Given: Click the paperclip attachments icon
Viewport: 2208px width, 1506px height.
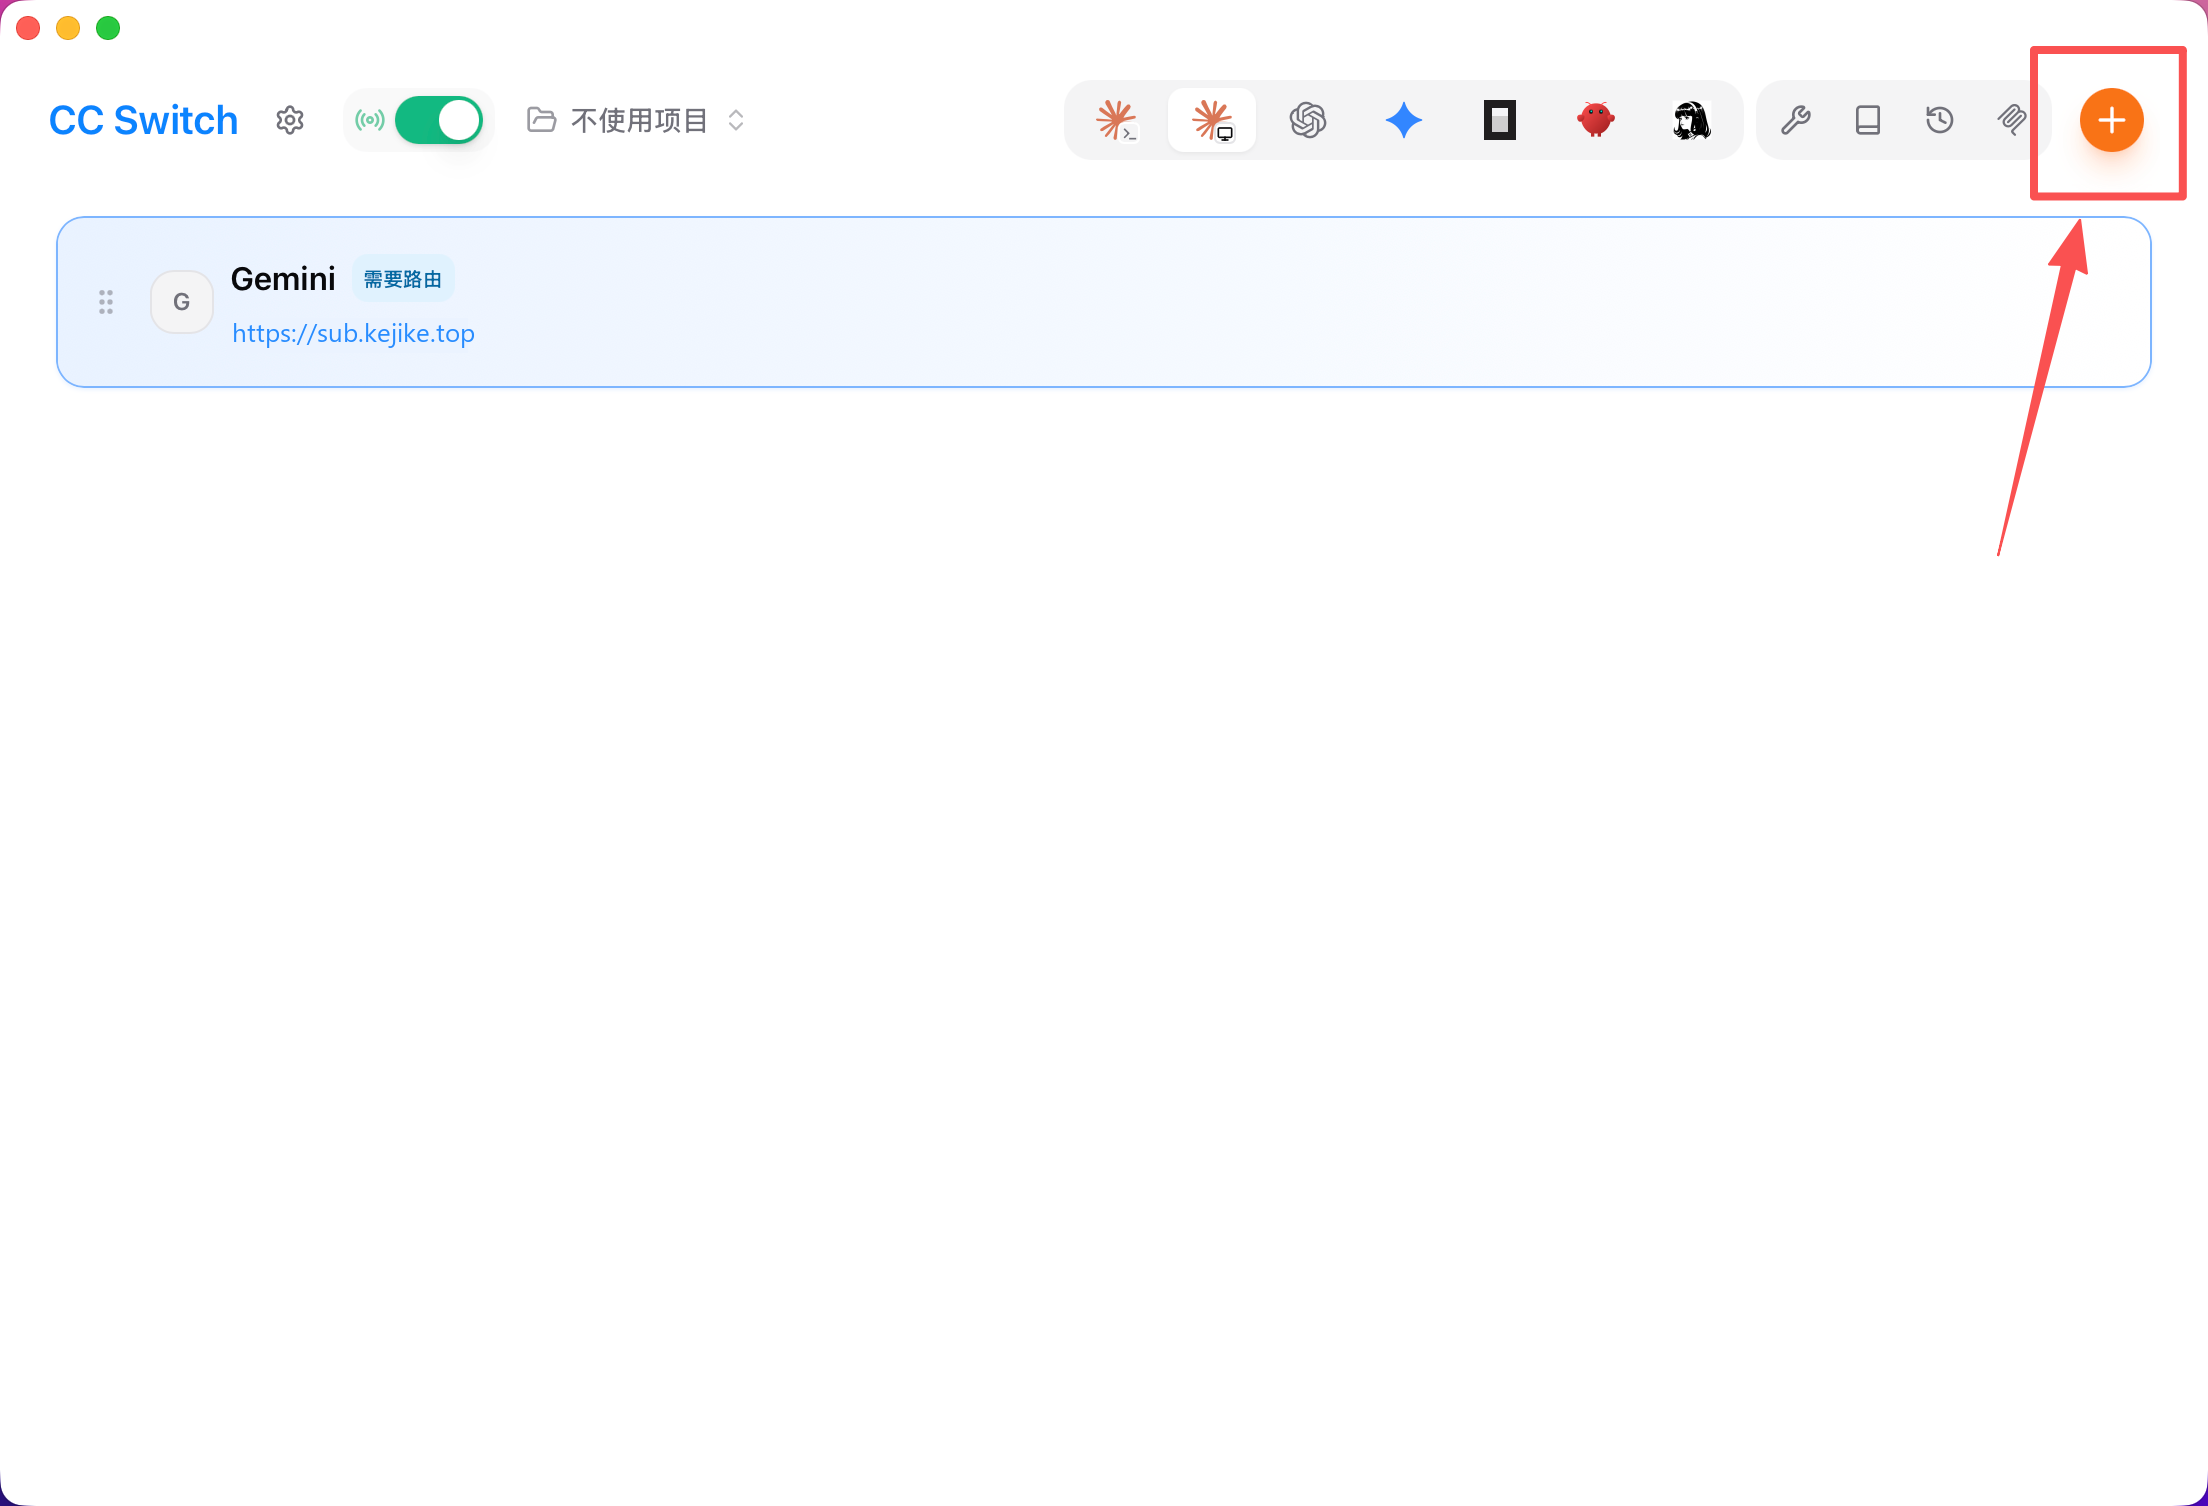Looking at the screenshot, I should pyautogui.click(x=2012, y=120).
